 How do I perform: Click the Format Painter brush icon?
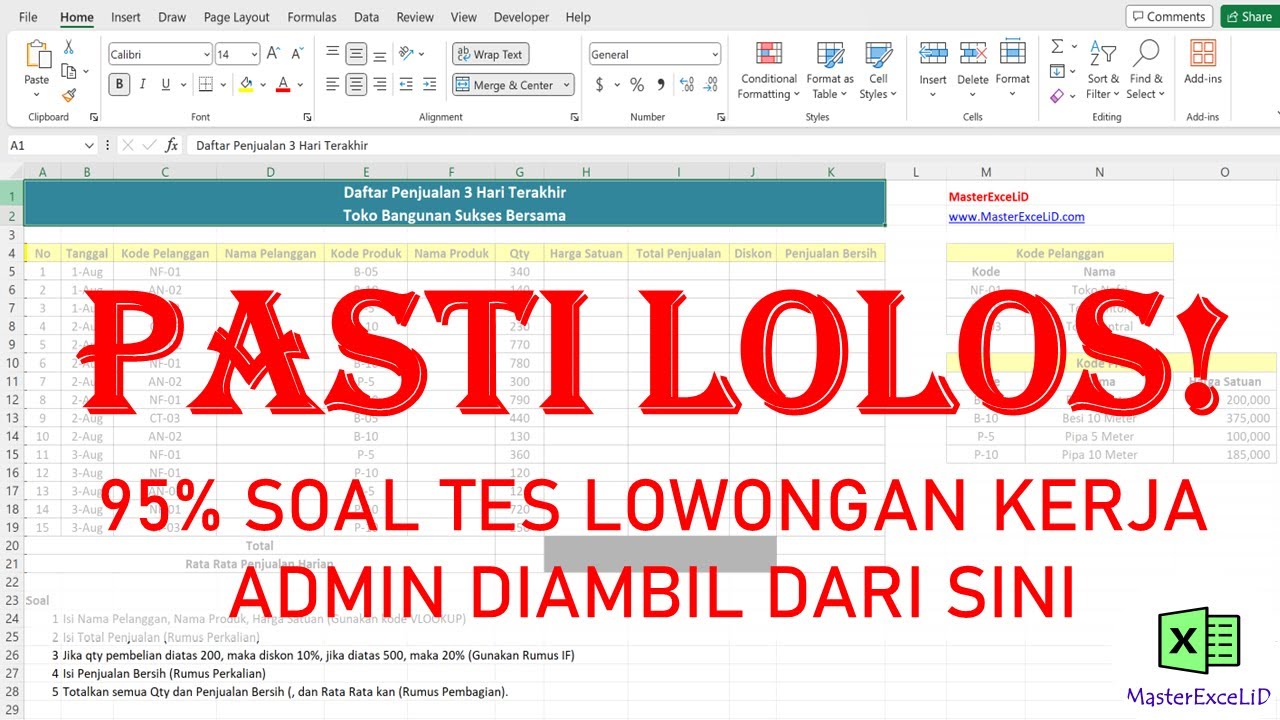click(x=69, y=95)
